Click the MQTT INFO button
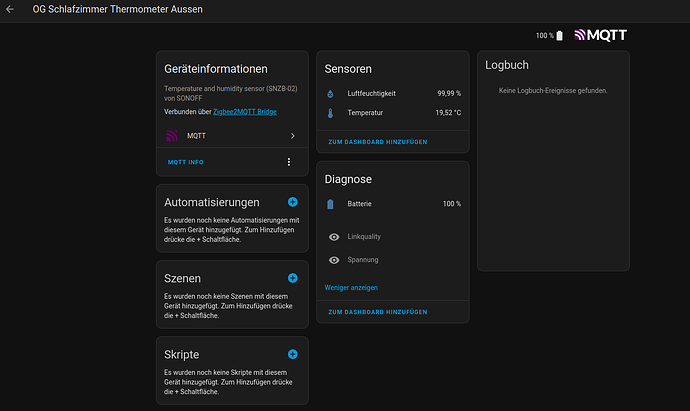Screen dimensions: 690x411 [x=185, y=162]
